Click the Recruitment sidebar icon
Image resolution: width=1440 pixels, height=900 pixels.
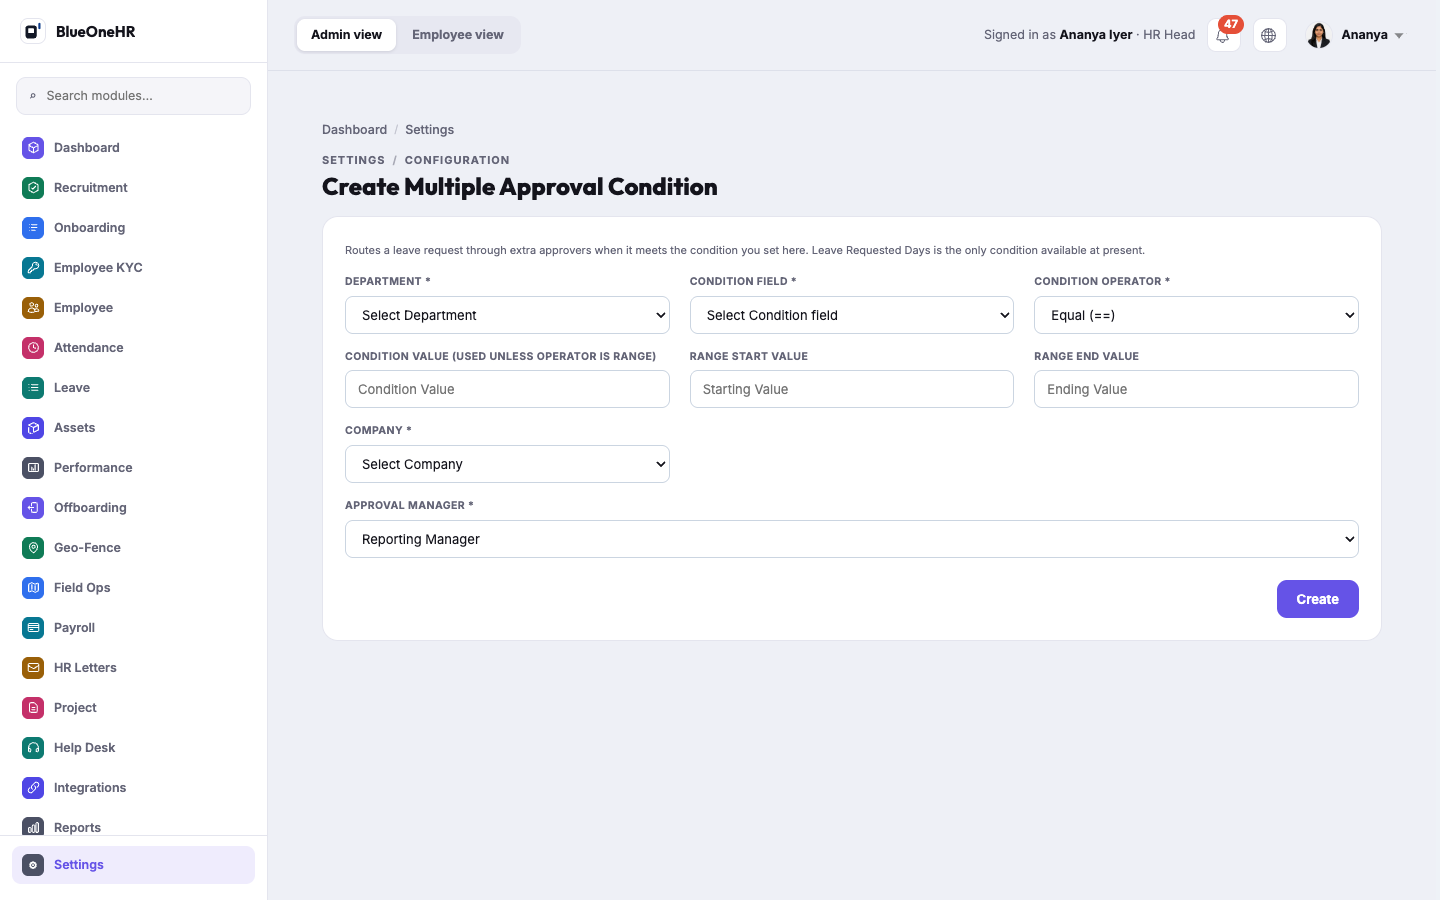33,188
